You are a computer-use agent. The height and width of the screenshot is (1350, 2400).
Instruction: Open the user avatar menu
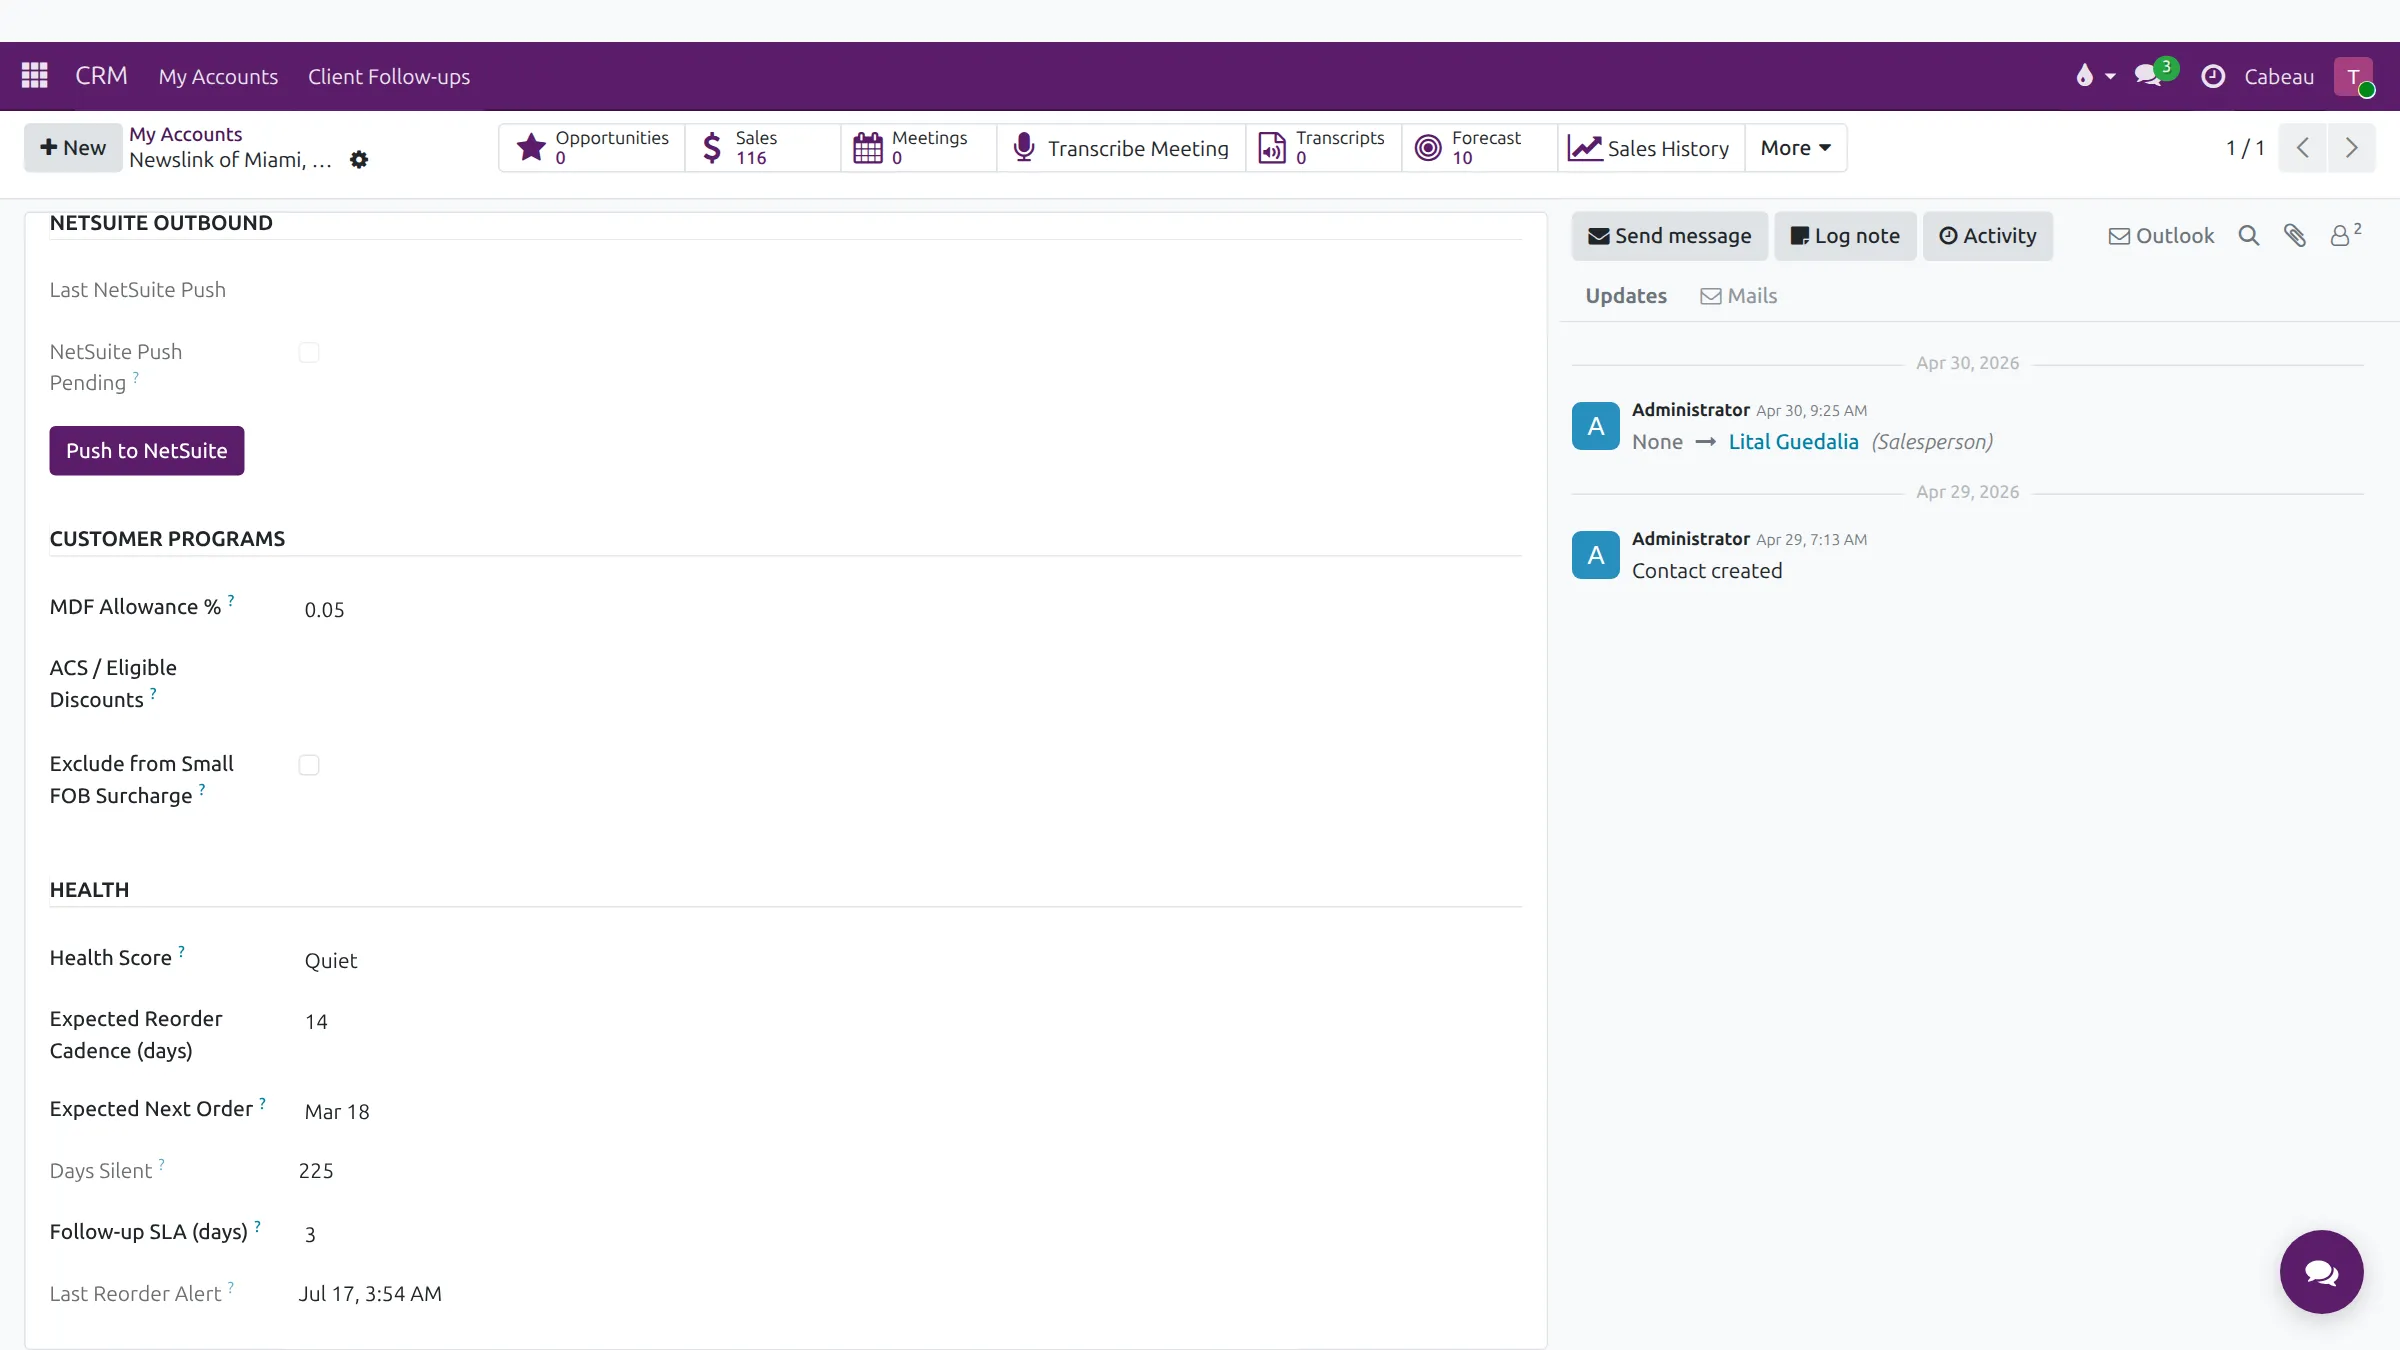[2354, 77]
